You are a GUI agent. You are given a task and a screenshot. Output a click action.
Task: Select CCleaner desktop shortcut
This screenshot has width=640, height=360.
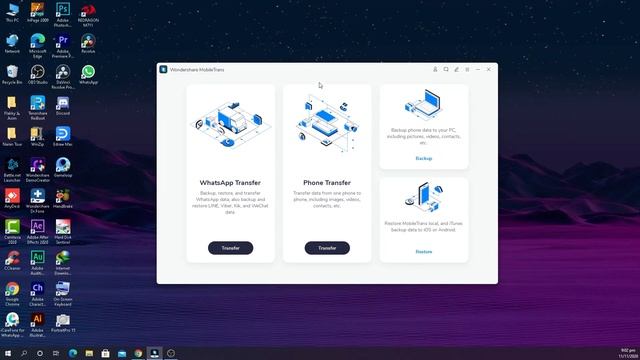pos(12,261)
